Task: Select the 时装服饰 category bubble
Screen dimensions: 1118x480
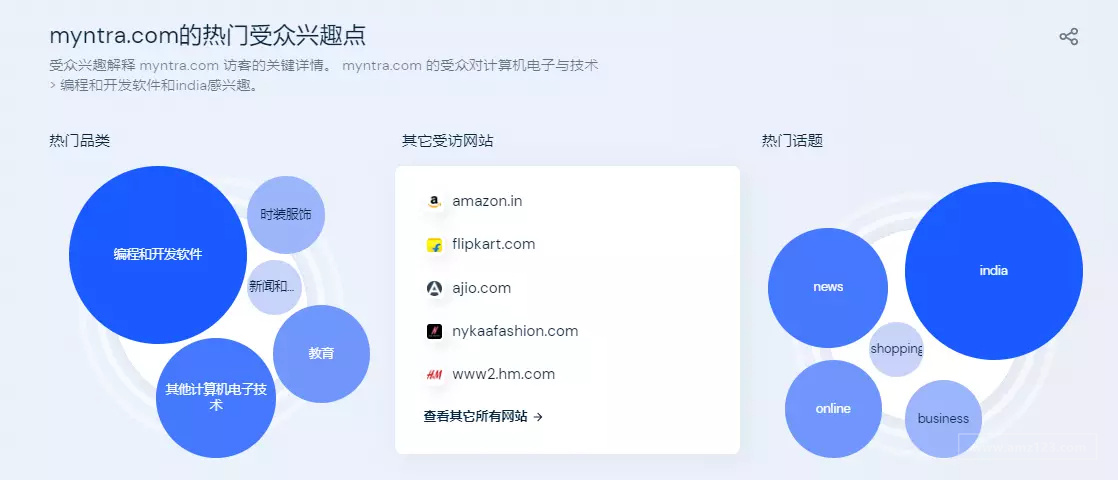Action: pyautogui.click(x=286, y=215)
